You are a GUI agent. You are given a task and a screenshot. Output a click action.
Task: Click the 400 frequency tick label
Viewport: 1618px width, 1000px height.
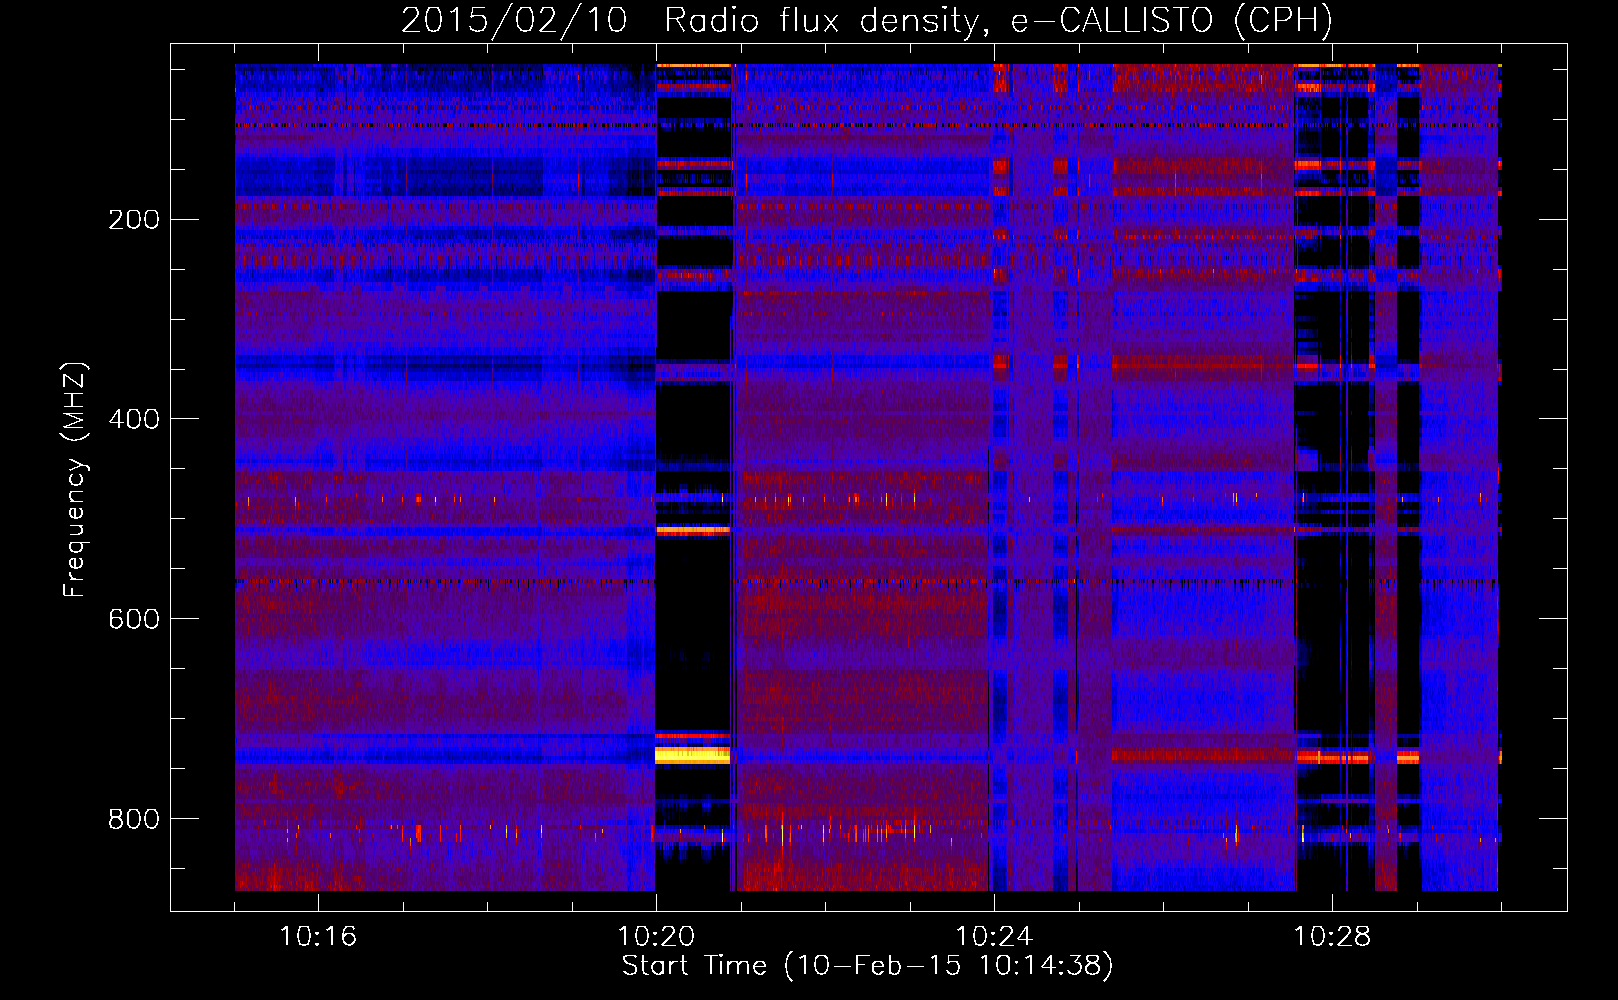134,419
